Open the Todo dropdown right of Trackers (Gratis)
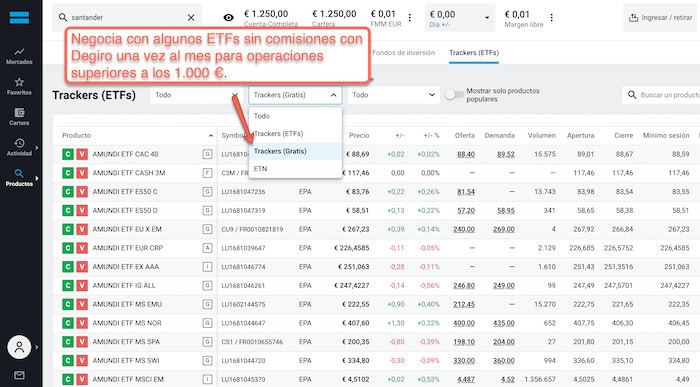 pos(393,95)
